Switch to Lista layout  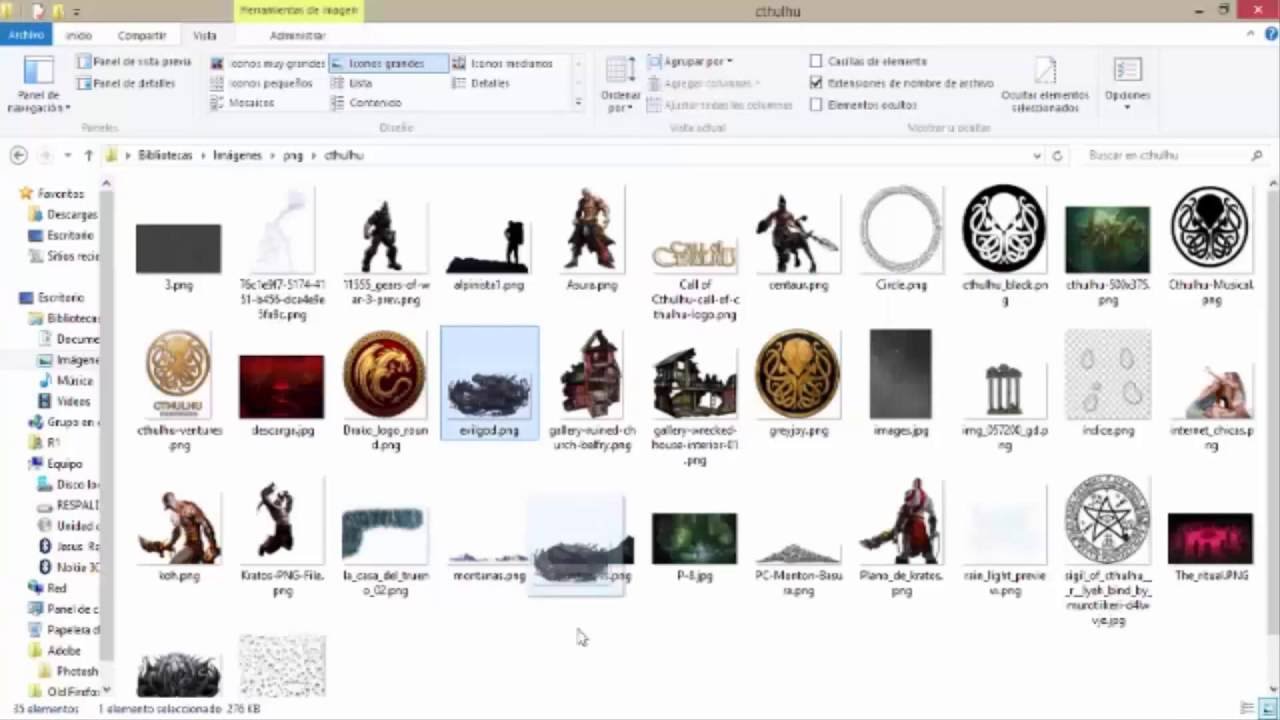[x=351, y=83]
